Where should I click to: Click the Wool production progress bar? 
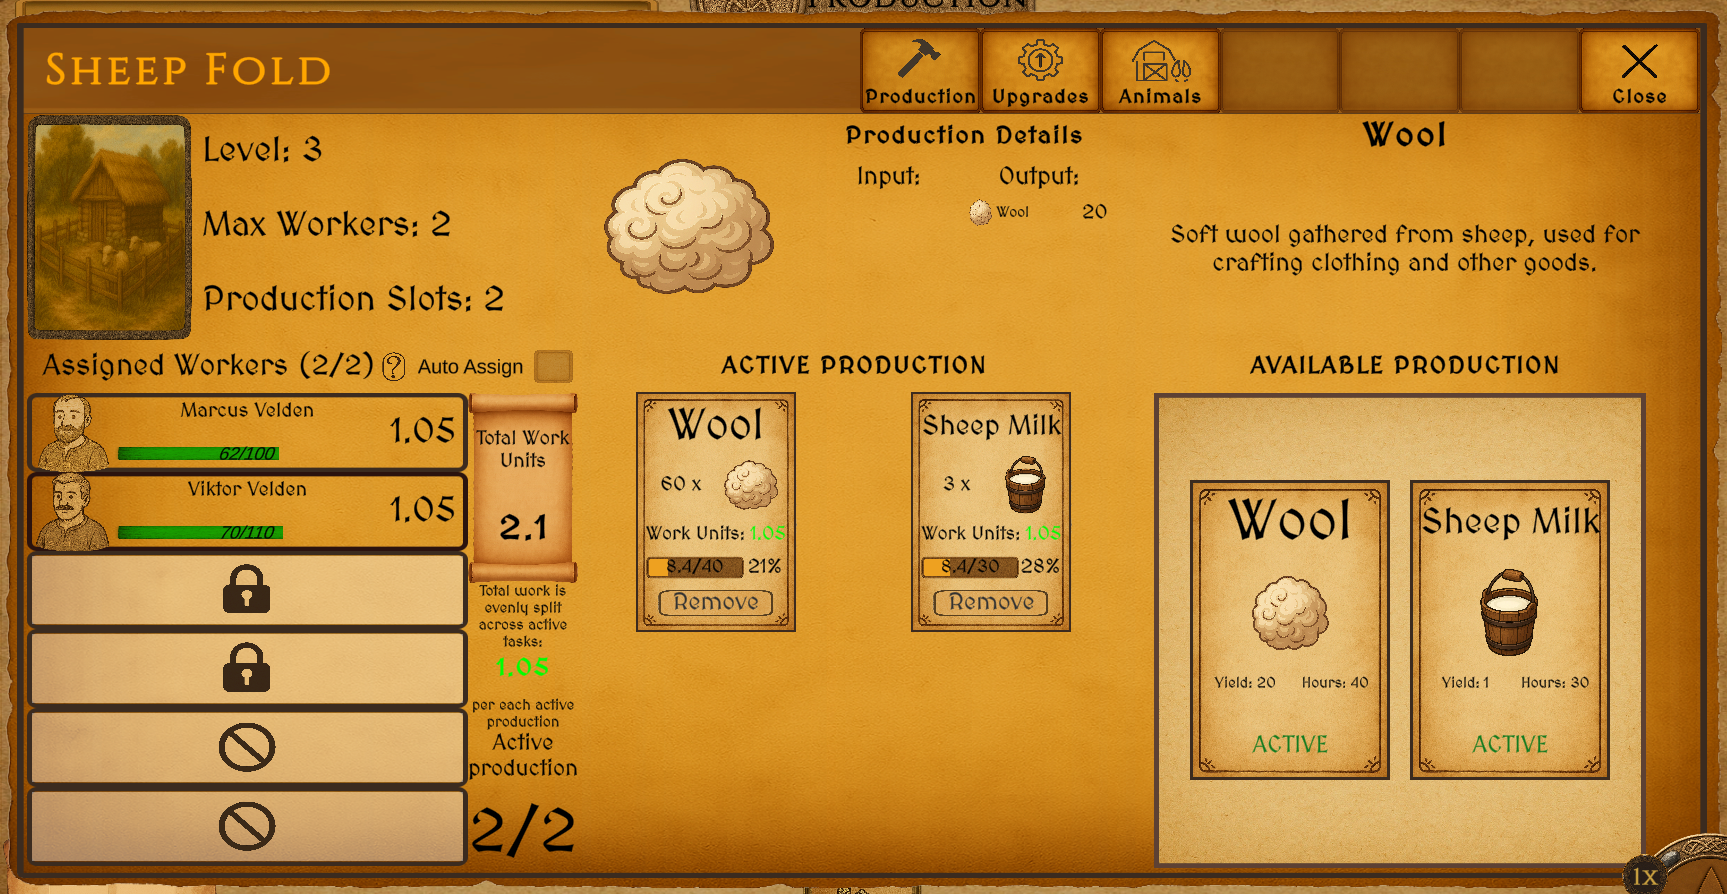click(695, 567)
